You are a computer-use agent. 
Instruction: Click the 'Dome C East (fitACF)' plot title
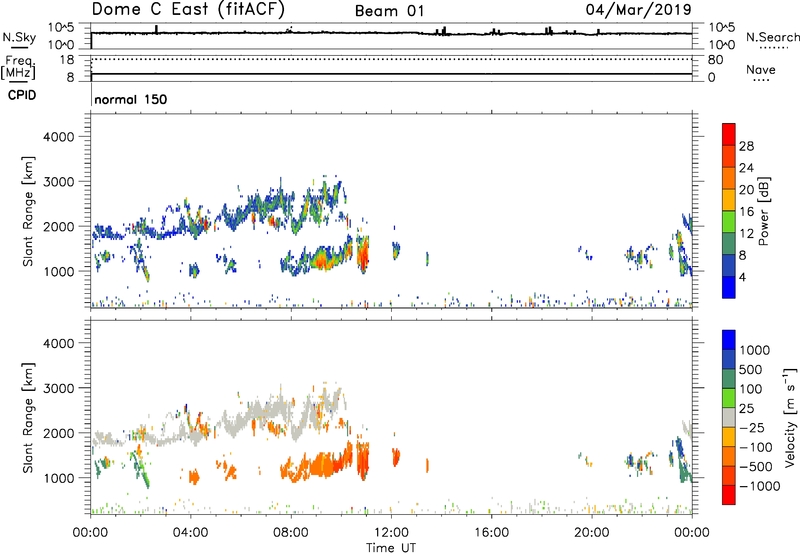188,9
